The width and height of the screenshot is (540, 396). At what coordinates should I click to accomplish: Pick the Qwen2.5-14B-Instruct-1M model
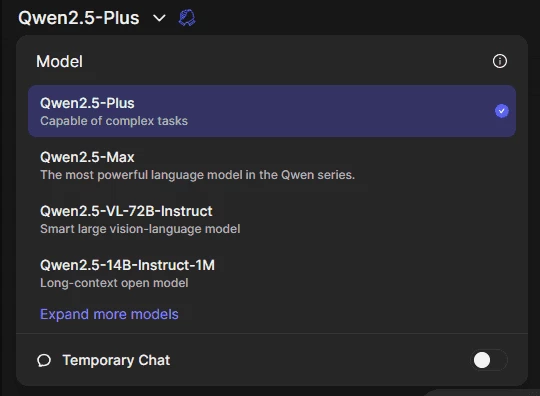coord(272,273)
